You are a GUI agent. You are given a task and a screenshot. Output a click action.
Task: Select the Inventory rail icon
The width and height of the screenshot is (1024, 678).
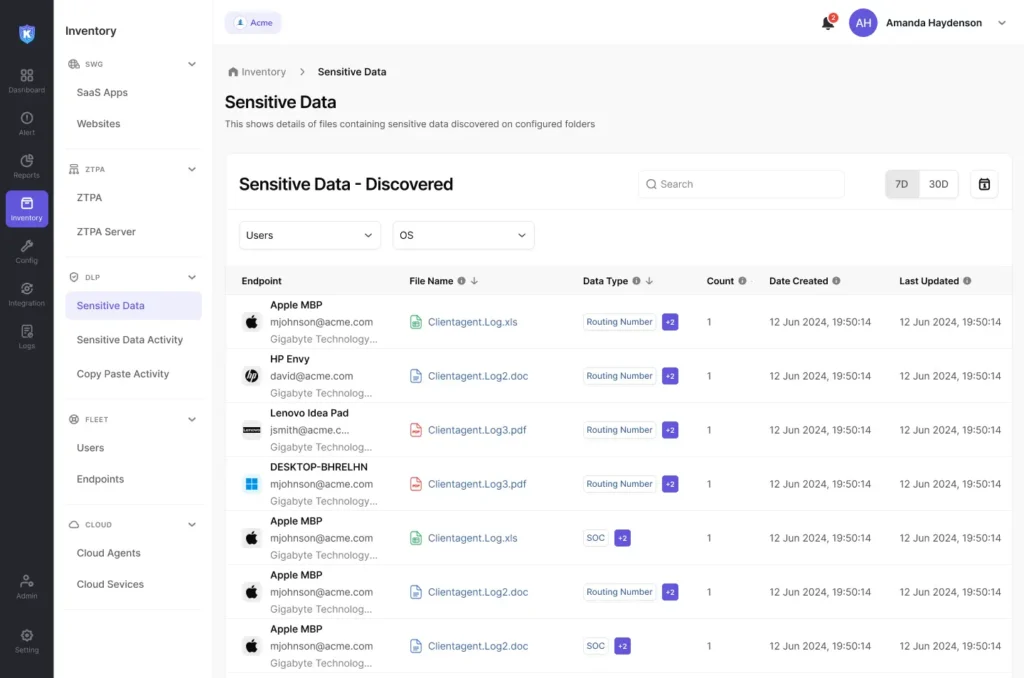(x=27, y=208)
